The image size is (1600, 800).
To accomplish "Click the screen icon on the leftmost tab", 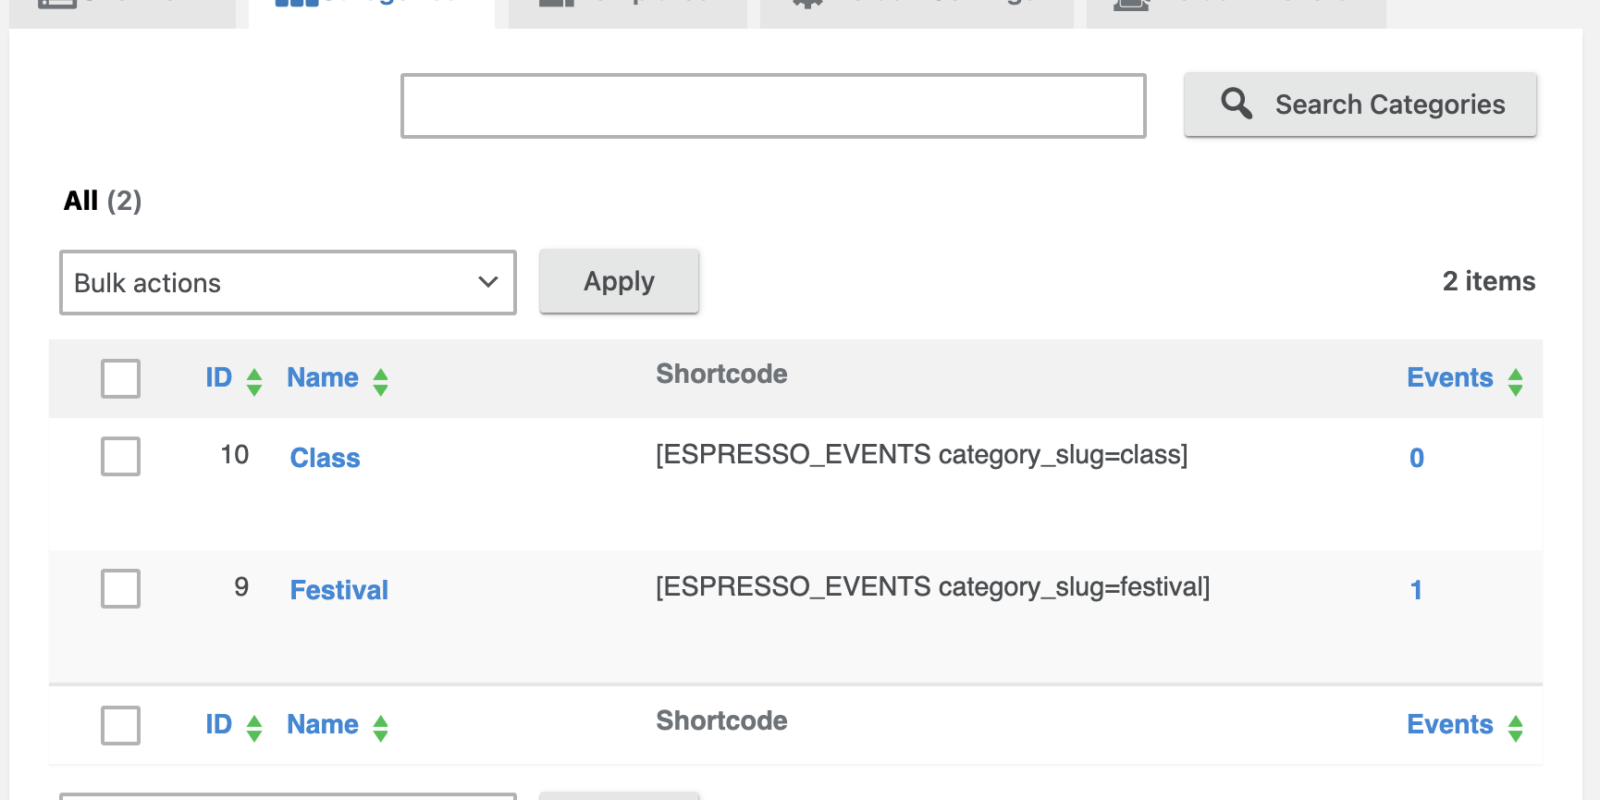I will (57, 5).
